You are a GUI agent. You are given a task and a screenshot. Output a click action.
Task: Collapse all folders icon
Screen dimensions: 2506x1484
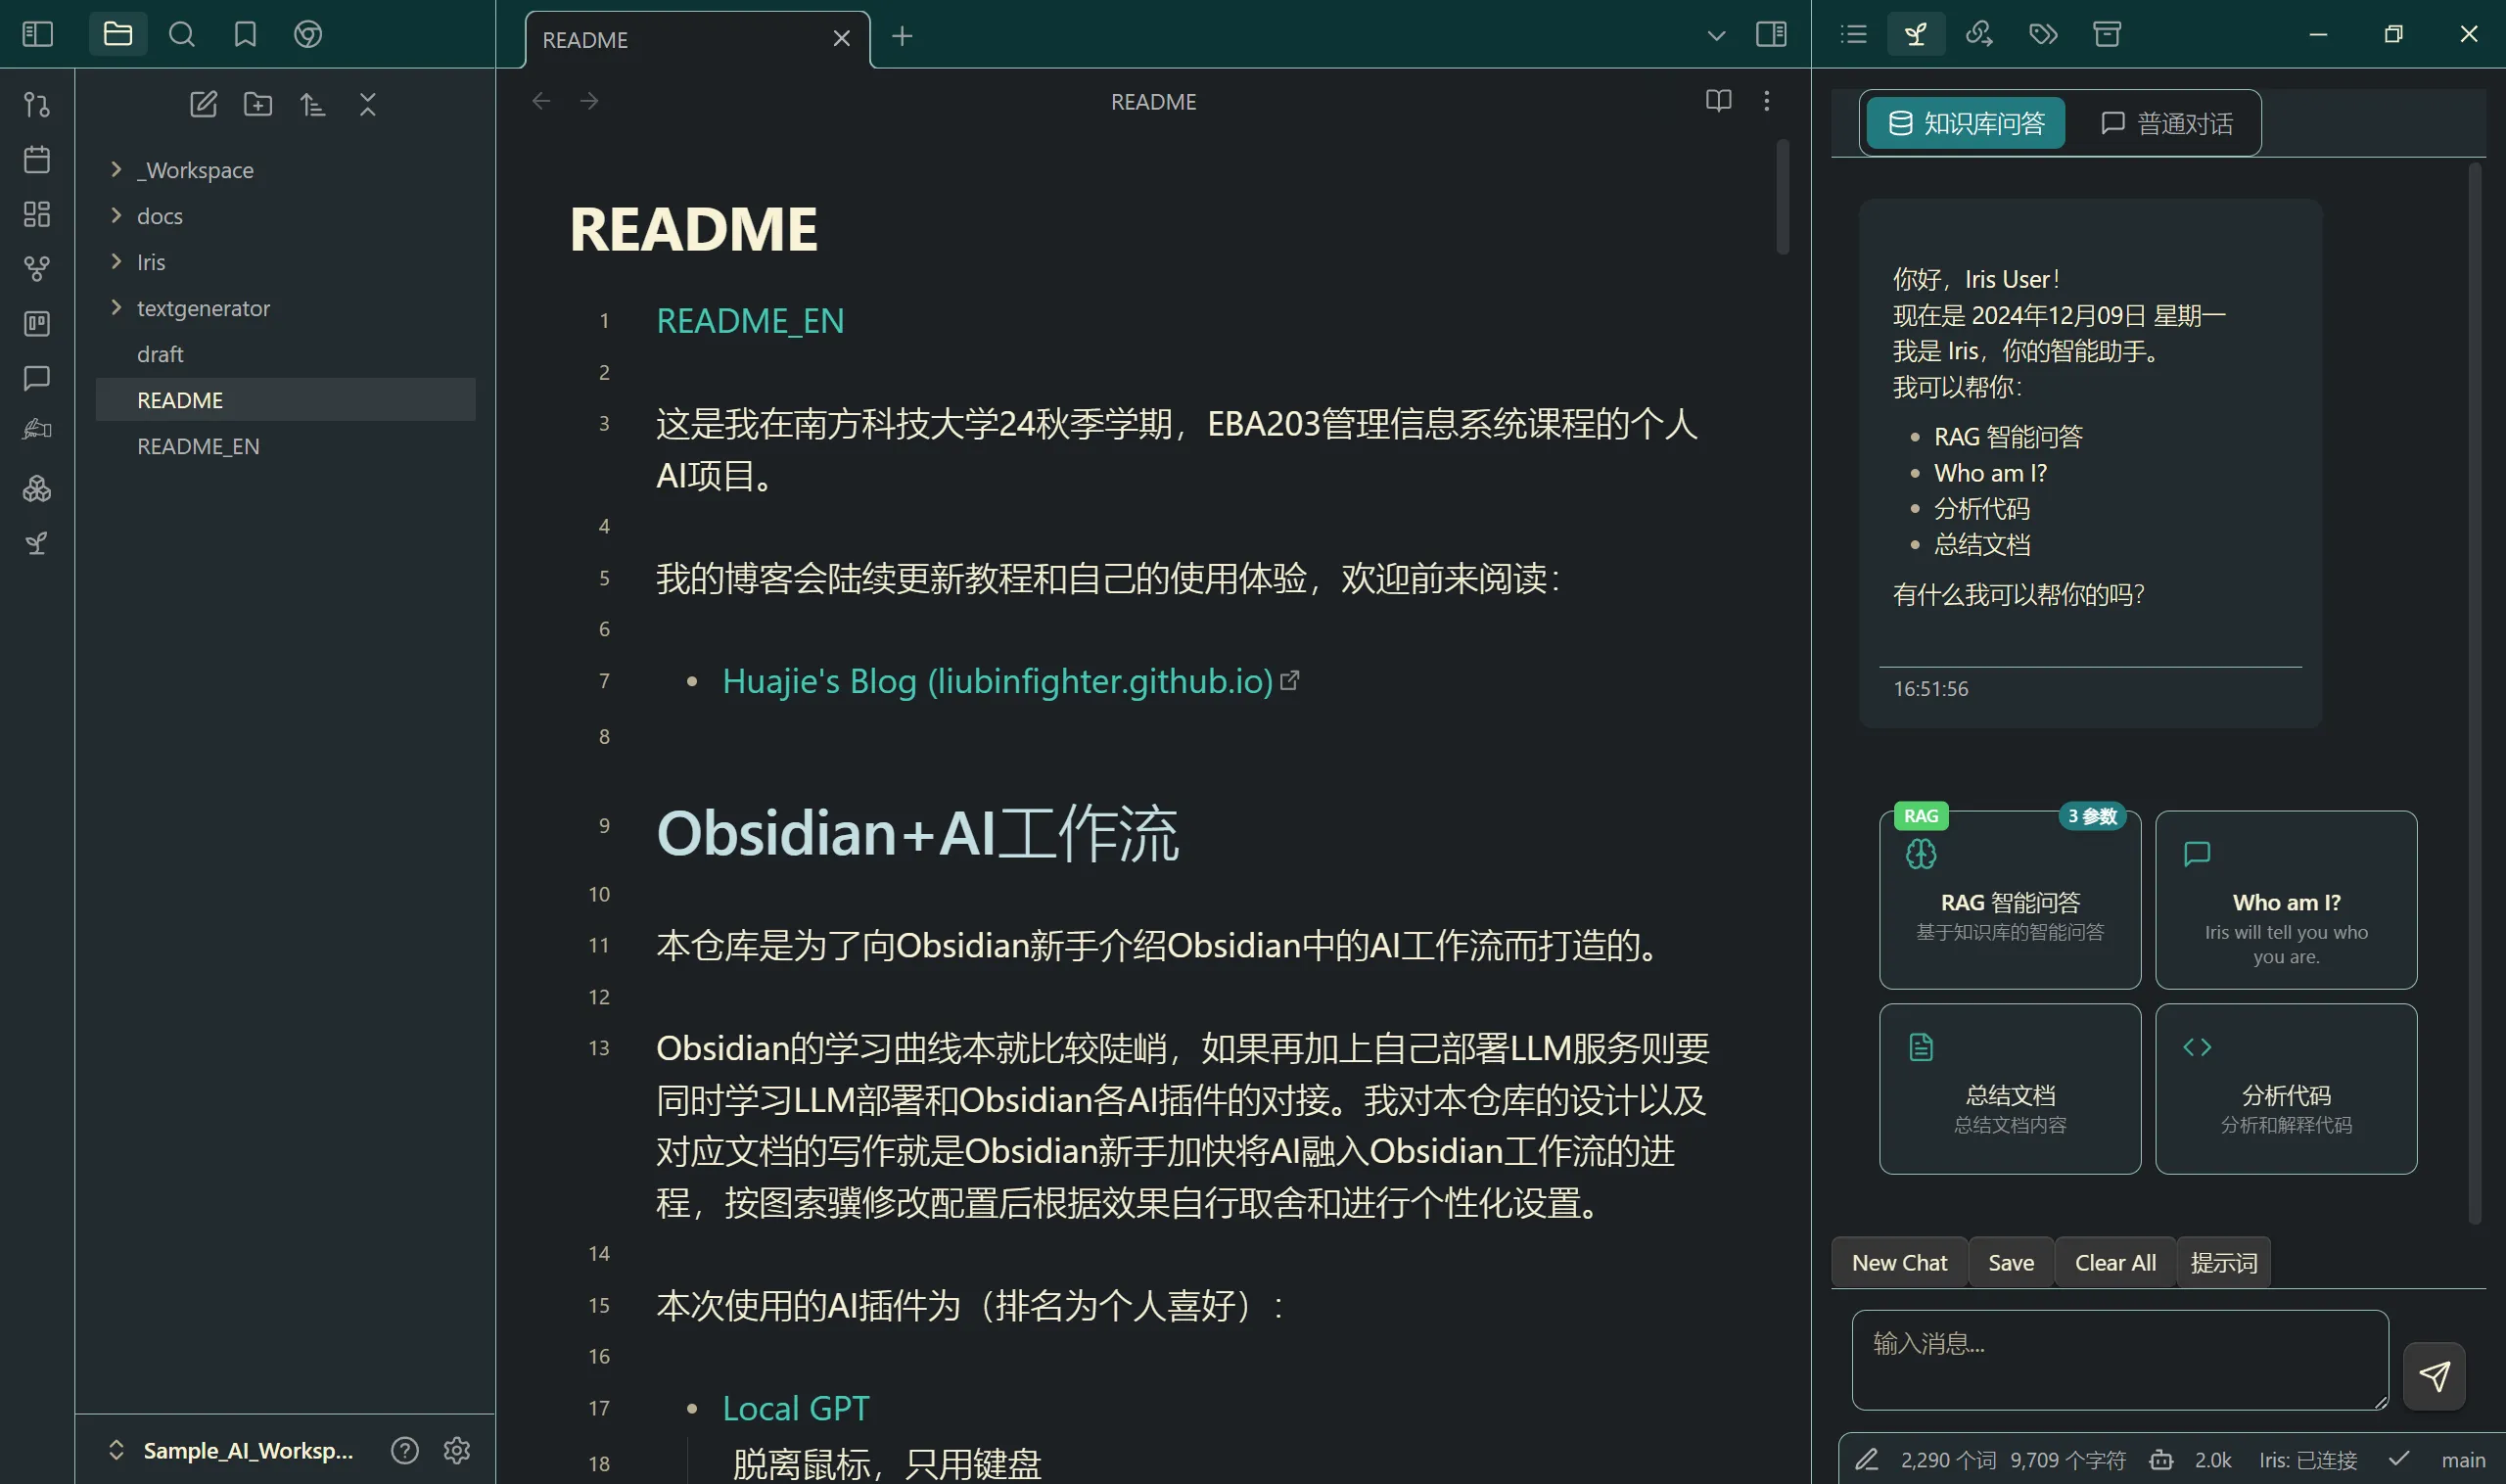coord(368,104)
